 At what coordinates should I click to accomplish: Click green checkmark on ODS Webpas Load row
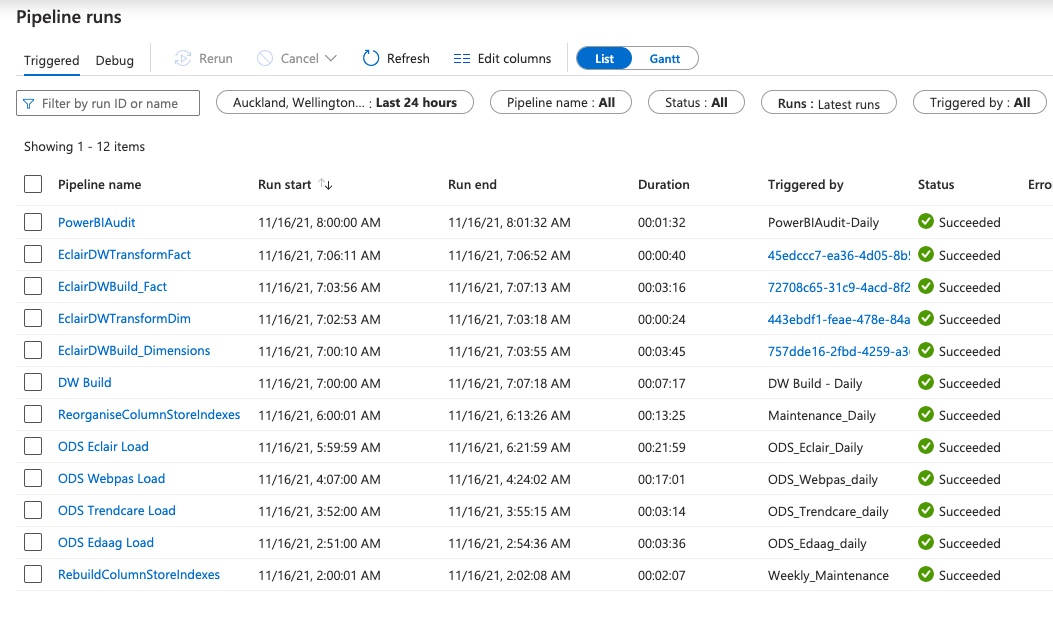[x=926, y=478]
